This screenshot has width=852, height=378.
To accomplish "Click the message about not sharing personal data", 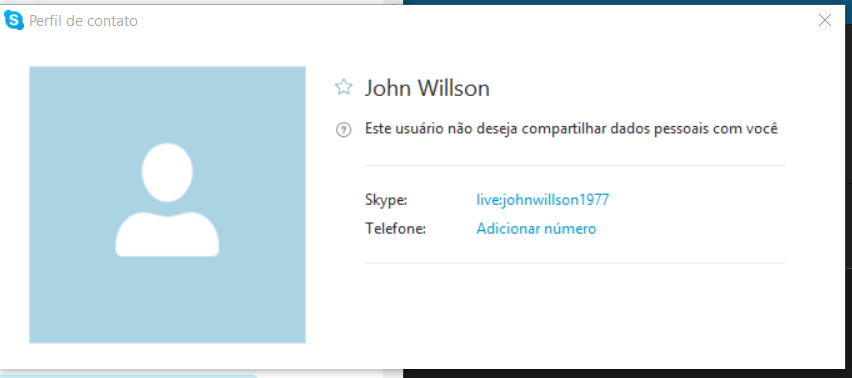I will click(572, 129).
